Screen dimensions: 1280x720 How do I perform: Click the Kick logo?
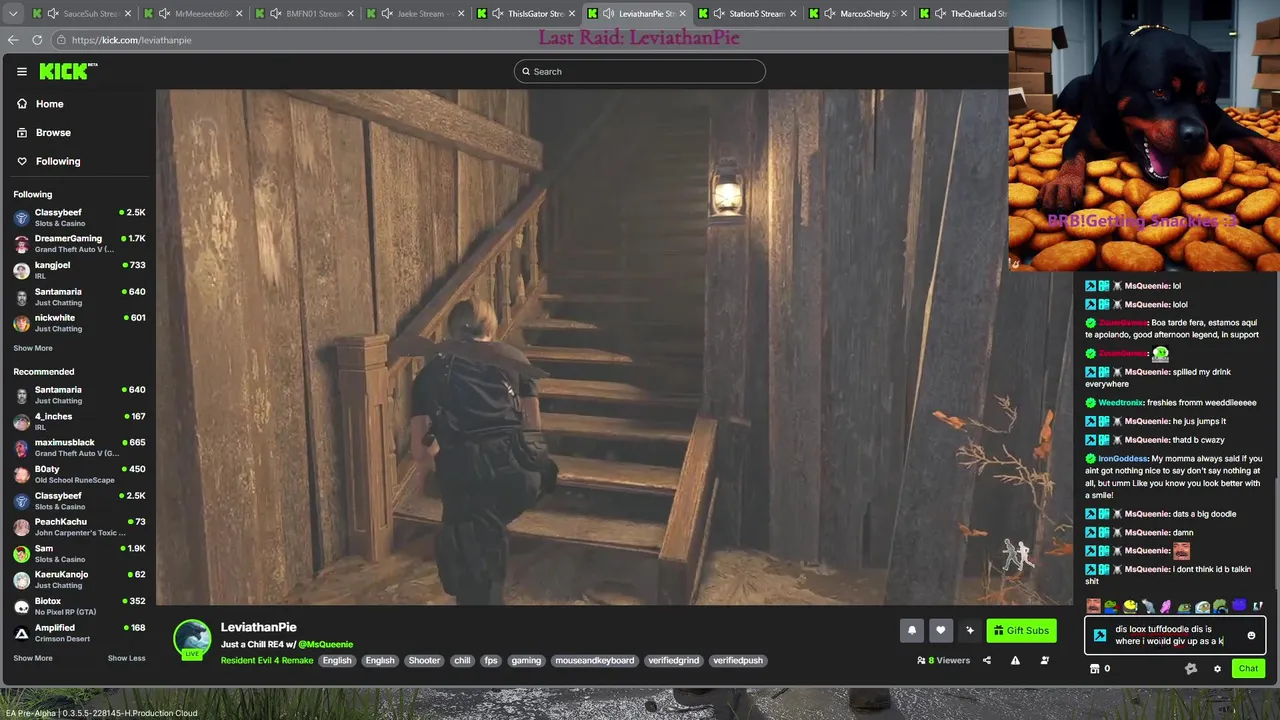point(68,71)
